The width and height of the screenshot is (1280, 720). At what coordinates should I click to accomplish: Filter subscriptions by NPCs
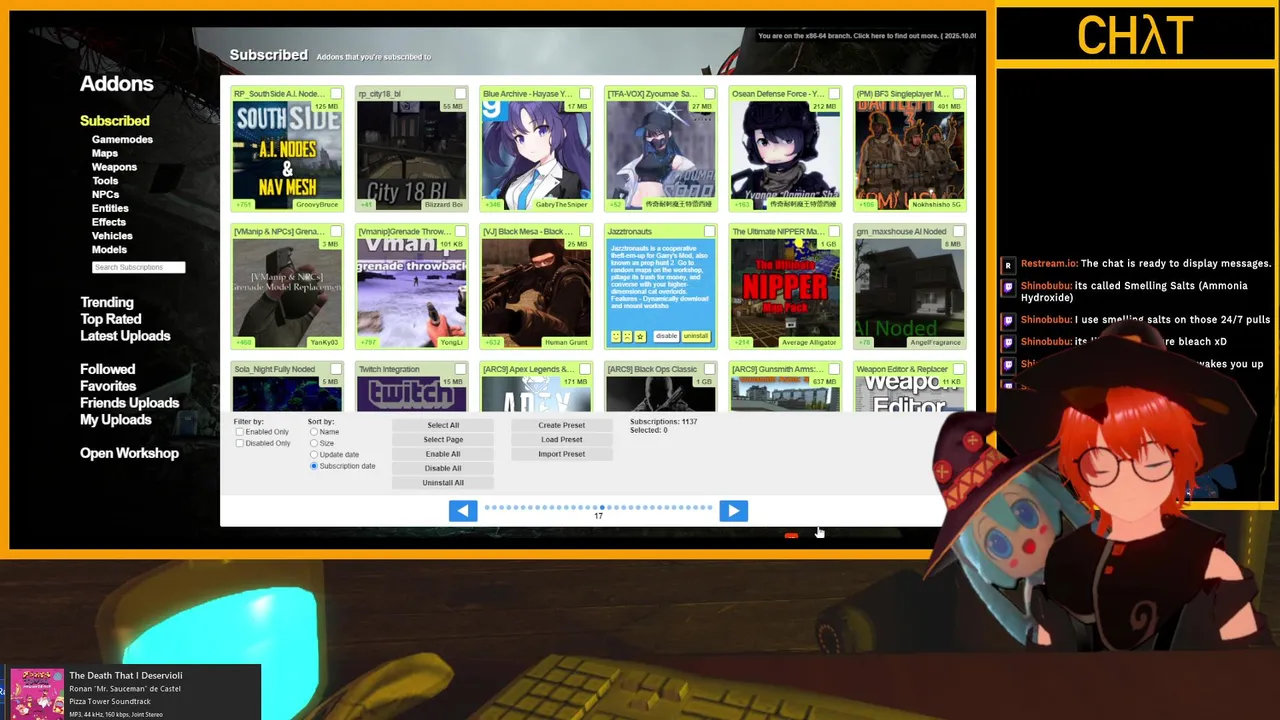[x=105, y=195]
